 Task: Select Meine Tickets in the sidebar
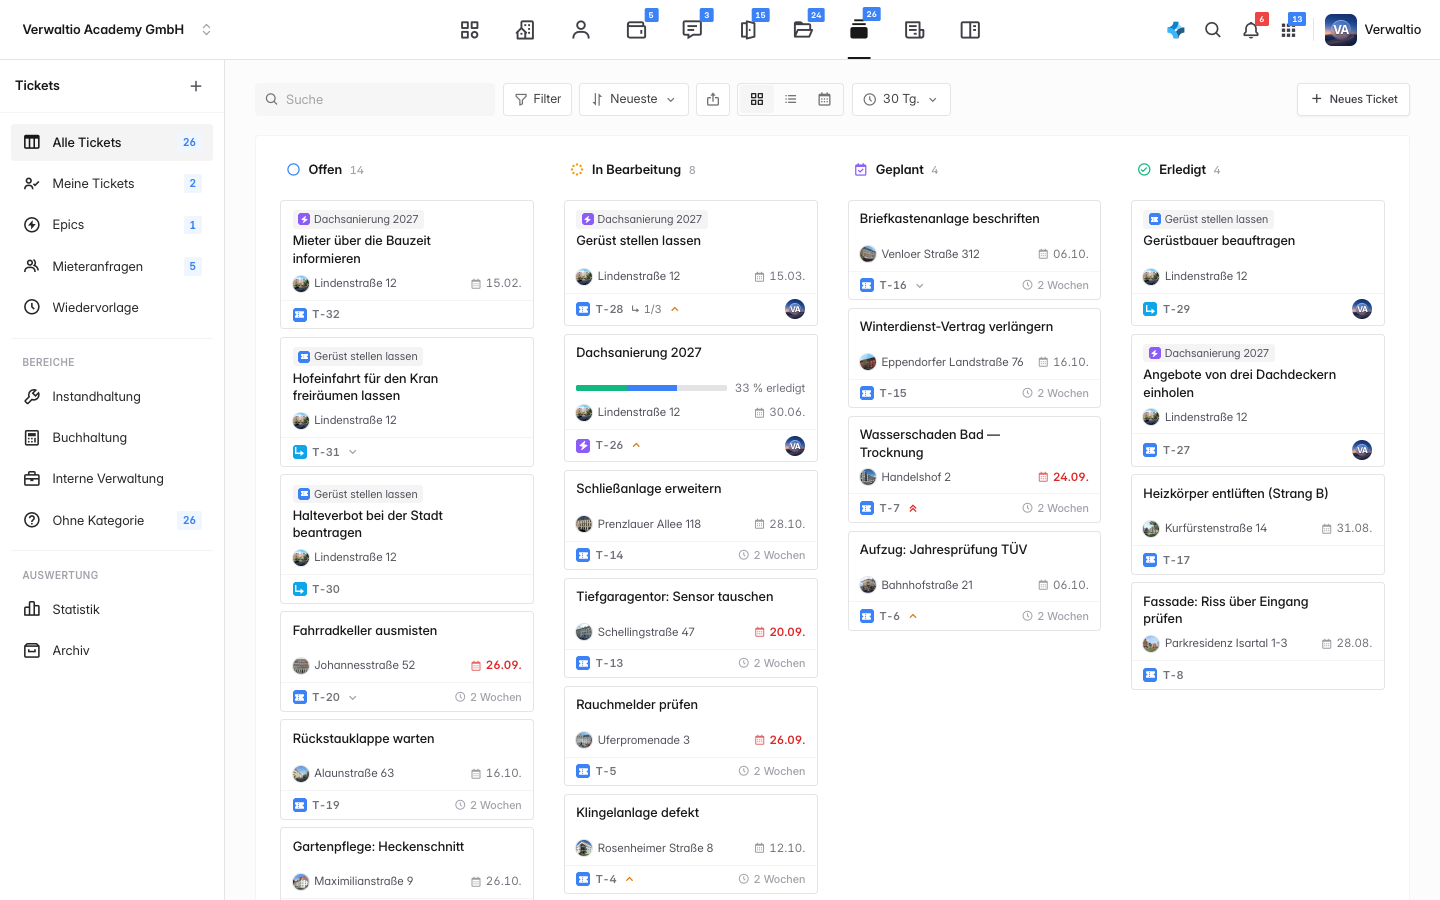112,183
